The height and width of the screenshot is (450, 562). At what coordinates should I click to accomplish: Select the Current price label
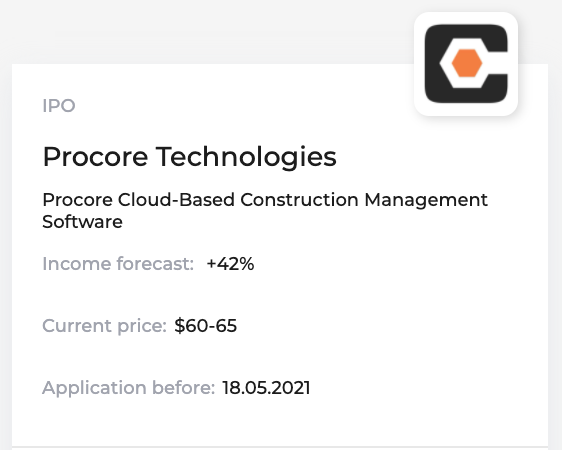[x=104, y=326]
